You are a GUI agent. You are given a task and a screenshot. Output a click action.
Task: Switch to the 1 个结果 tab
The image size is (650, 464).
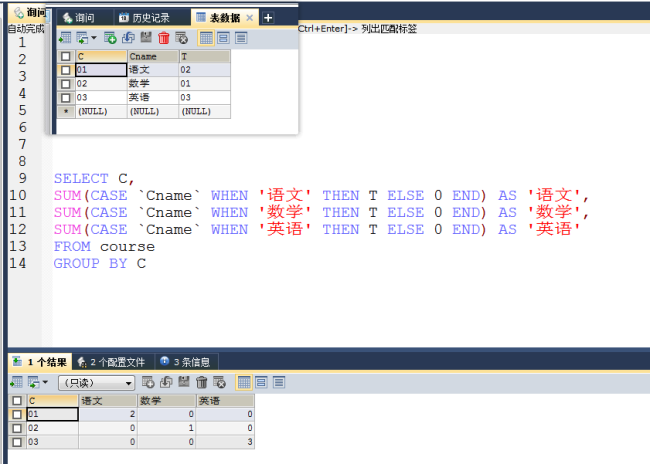[40, 362]
